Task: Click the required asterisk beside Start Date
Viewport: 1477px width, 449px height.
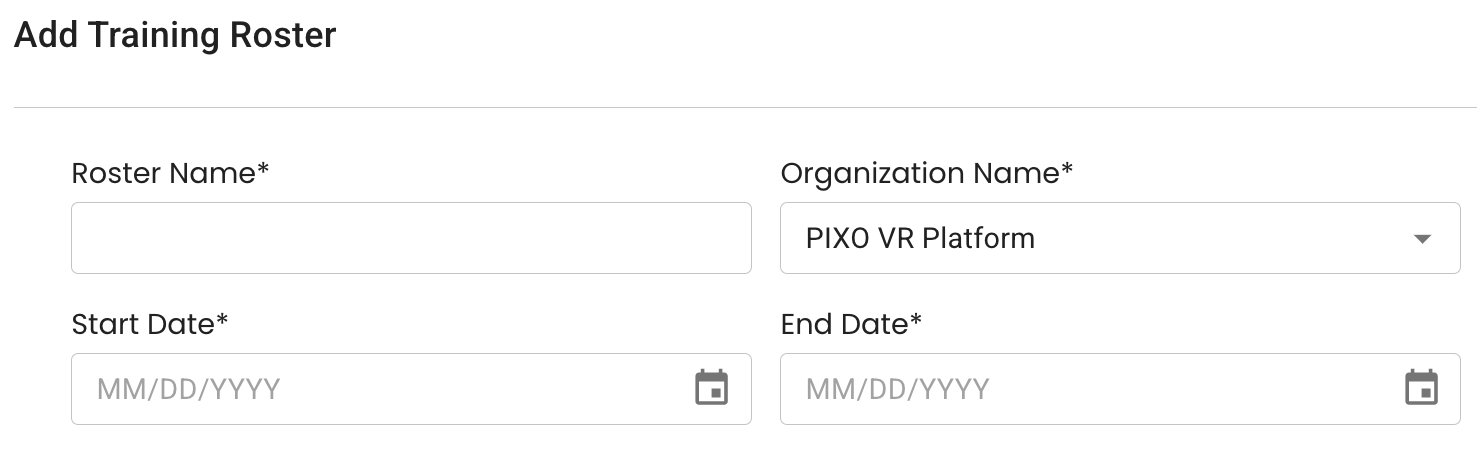Action: coord(222,321)
